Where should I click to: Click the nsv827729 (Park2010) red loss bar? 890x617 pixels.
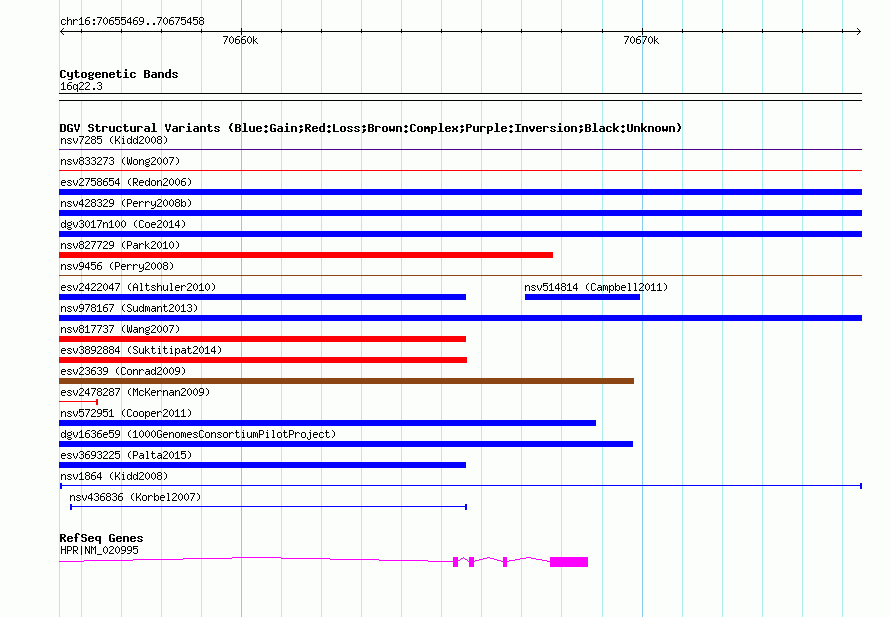[x=306, y=255]
